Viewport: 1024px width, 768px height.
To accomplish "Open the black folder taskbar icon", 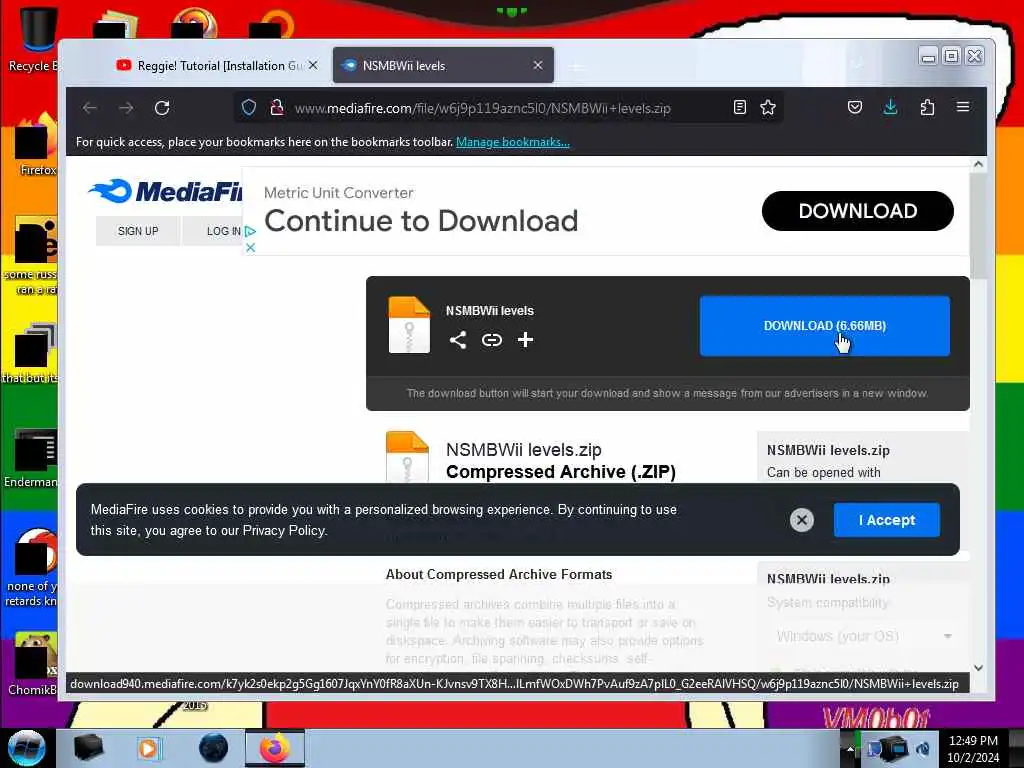I will (88, 748).
